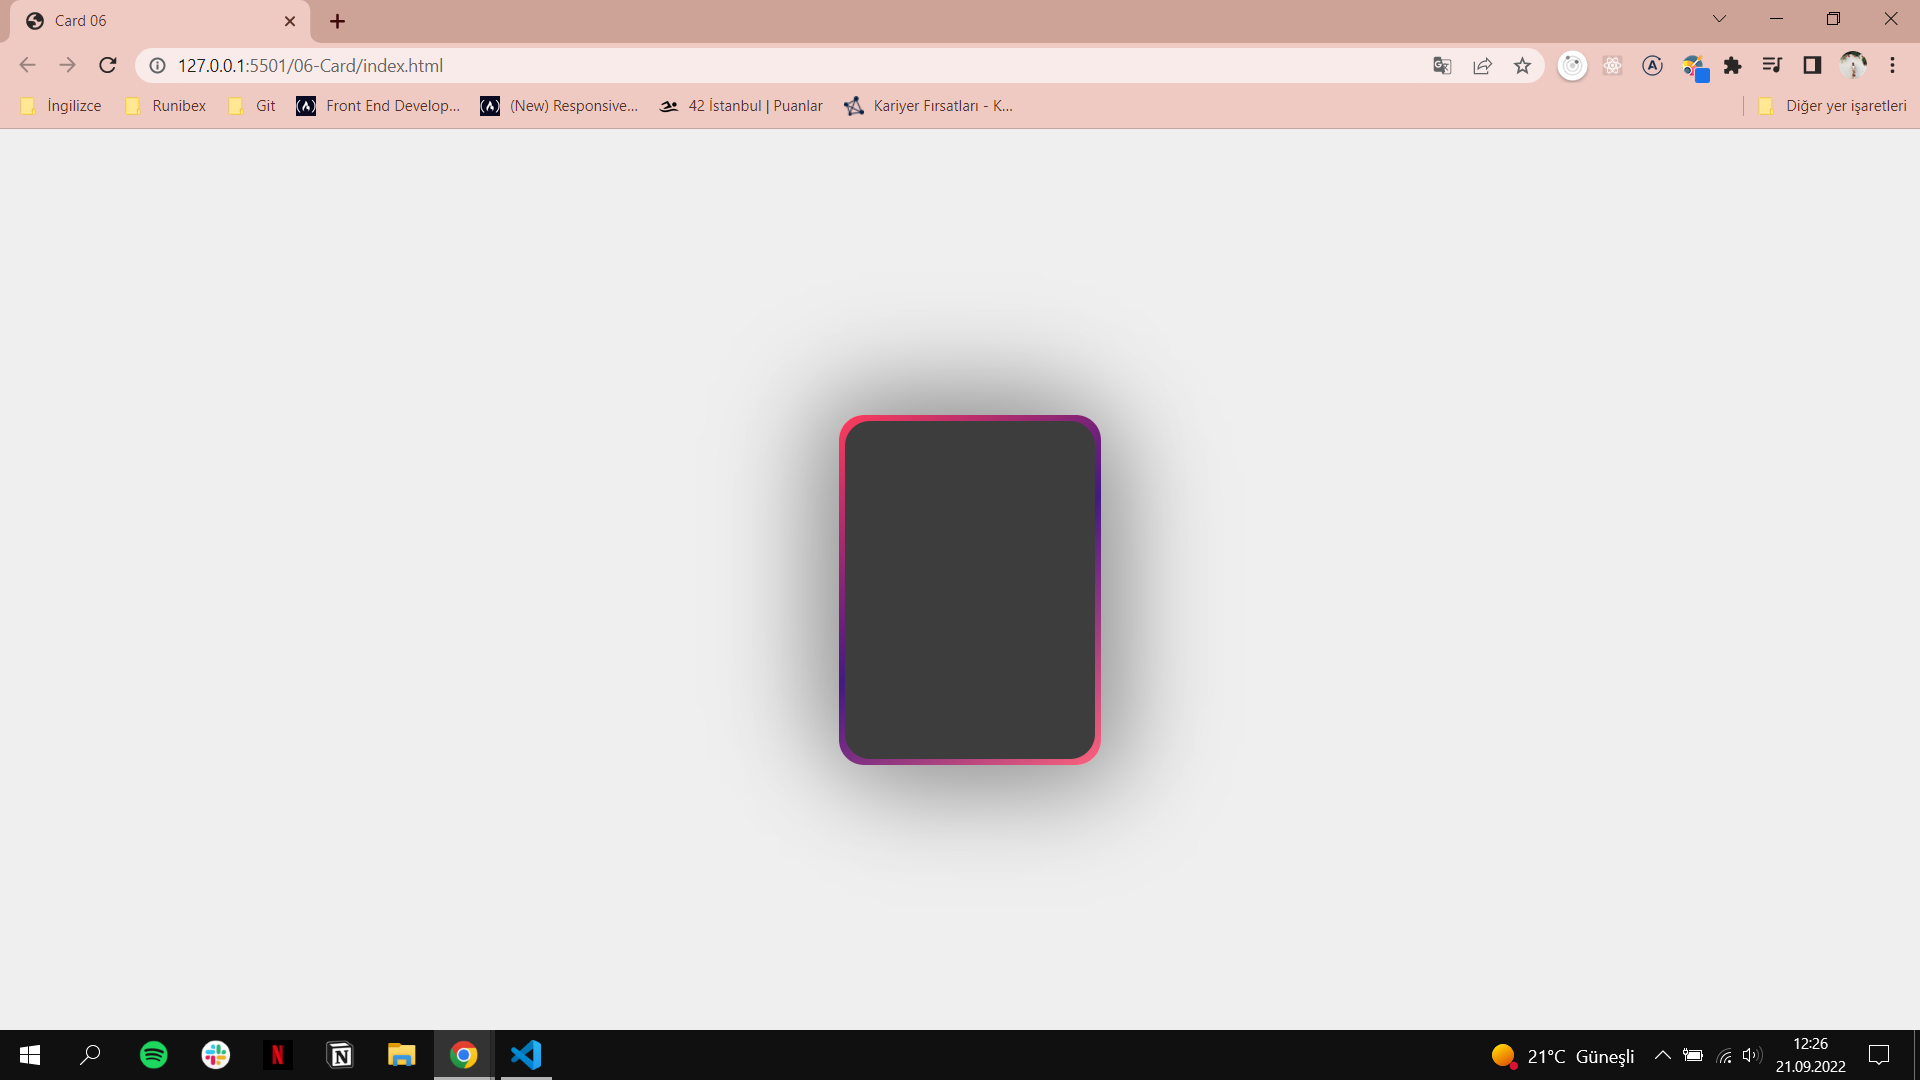
Task: Select the Card 06 browser tab
Action: 140,20
